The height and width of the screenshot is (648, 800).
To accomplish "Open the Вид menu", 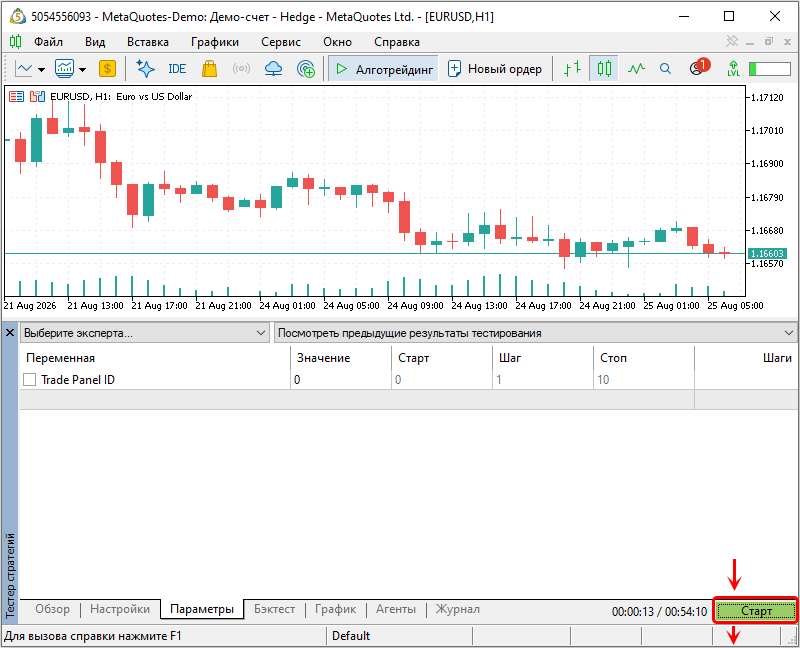I will tap(95, 42).
